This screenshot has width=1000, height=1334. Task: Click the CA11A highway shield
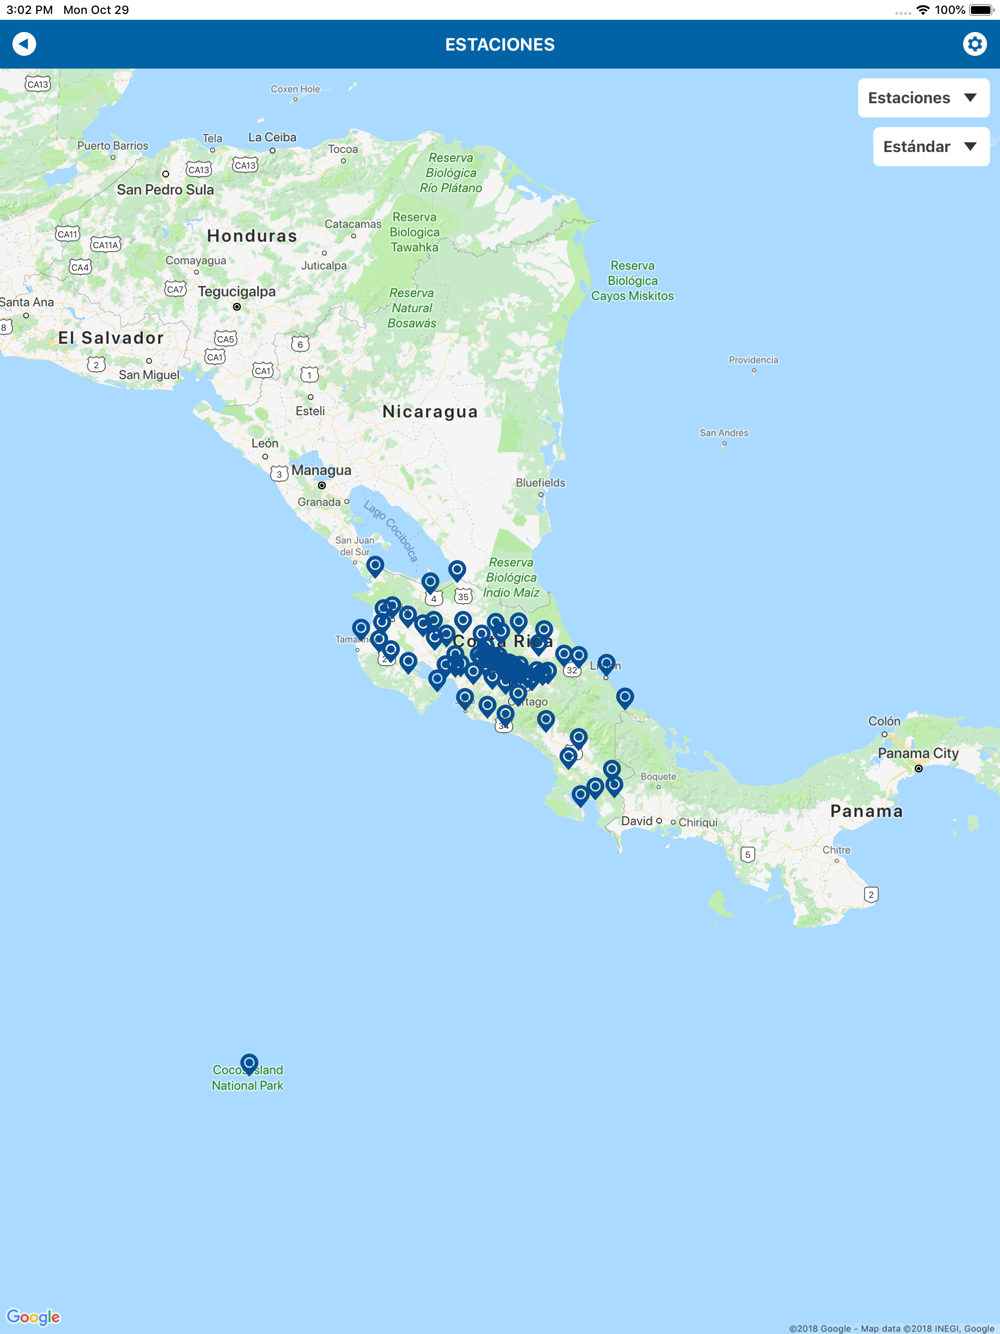(105, 244)
